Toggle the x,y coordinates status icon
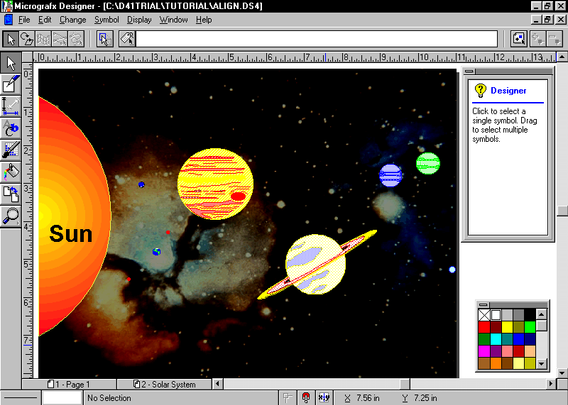Image resolution: width=568 pixels, height=405 pixels. pos(324,398)
